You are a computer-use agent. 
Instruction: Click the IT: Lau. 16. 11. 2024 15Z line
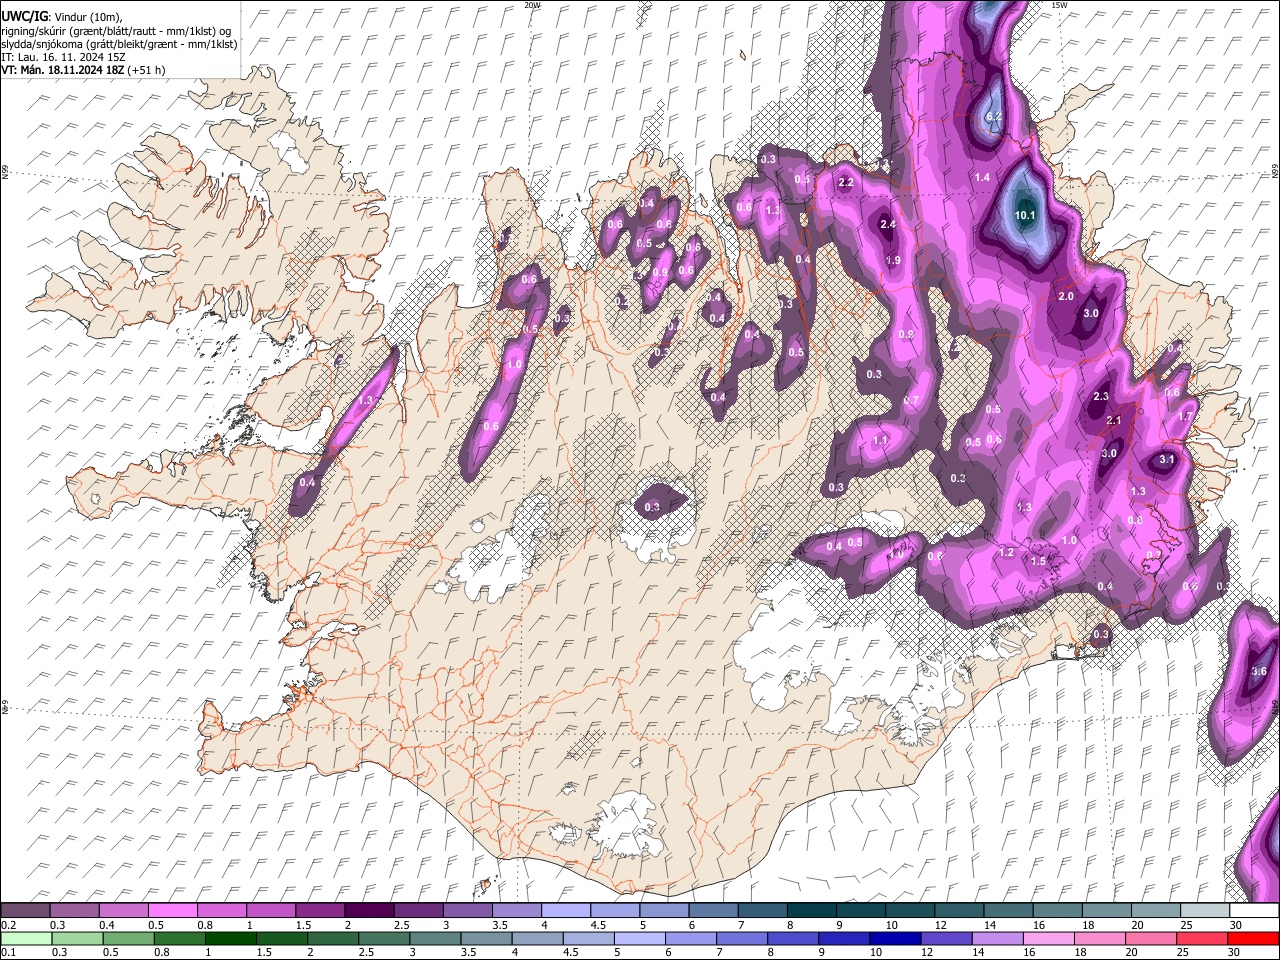63,57
